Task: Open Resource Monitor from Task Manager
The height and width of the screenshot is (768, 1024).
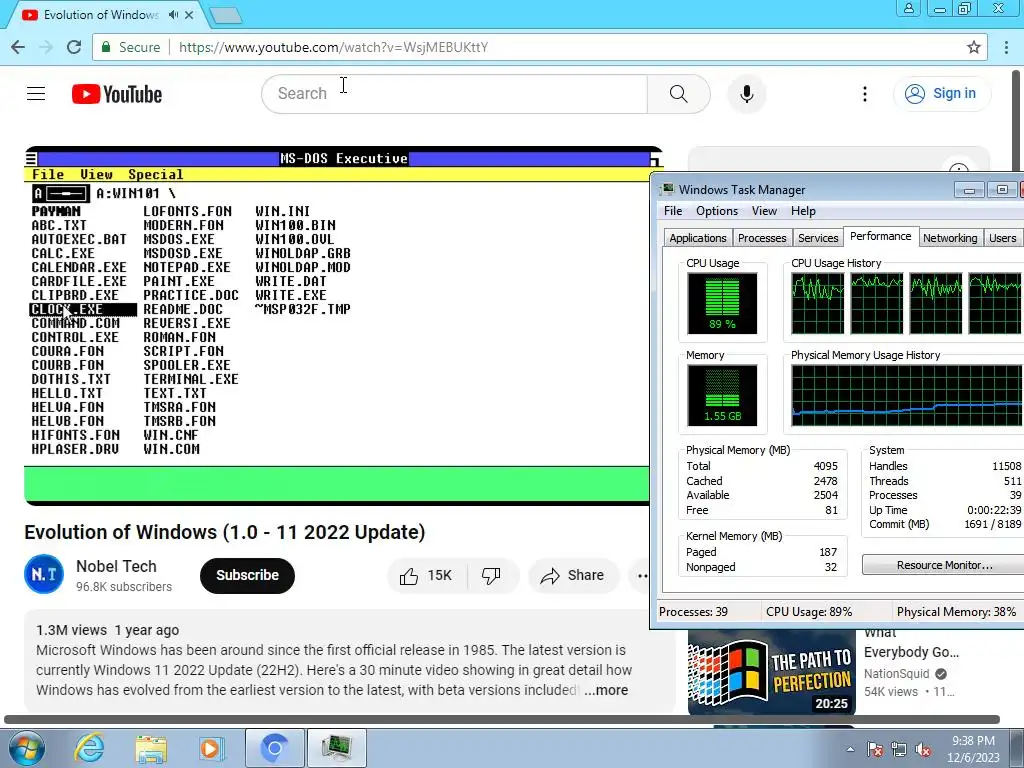Action: [x=944, y=565]
